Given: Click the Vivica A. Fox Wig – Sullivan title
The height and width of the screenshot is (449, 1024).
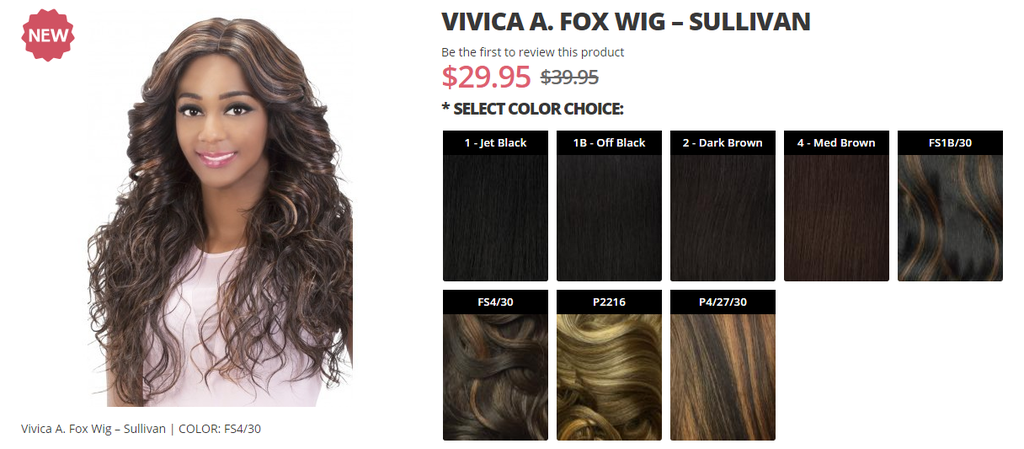Looking at the screenshot, I should coord(626,22).
